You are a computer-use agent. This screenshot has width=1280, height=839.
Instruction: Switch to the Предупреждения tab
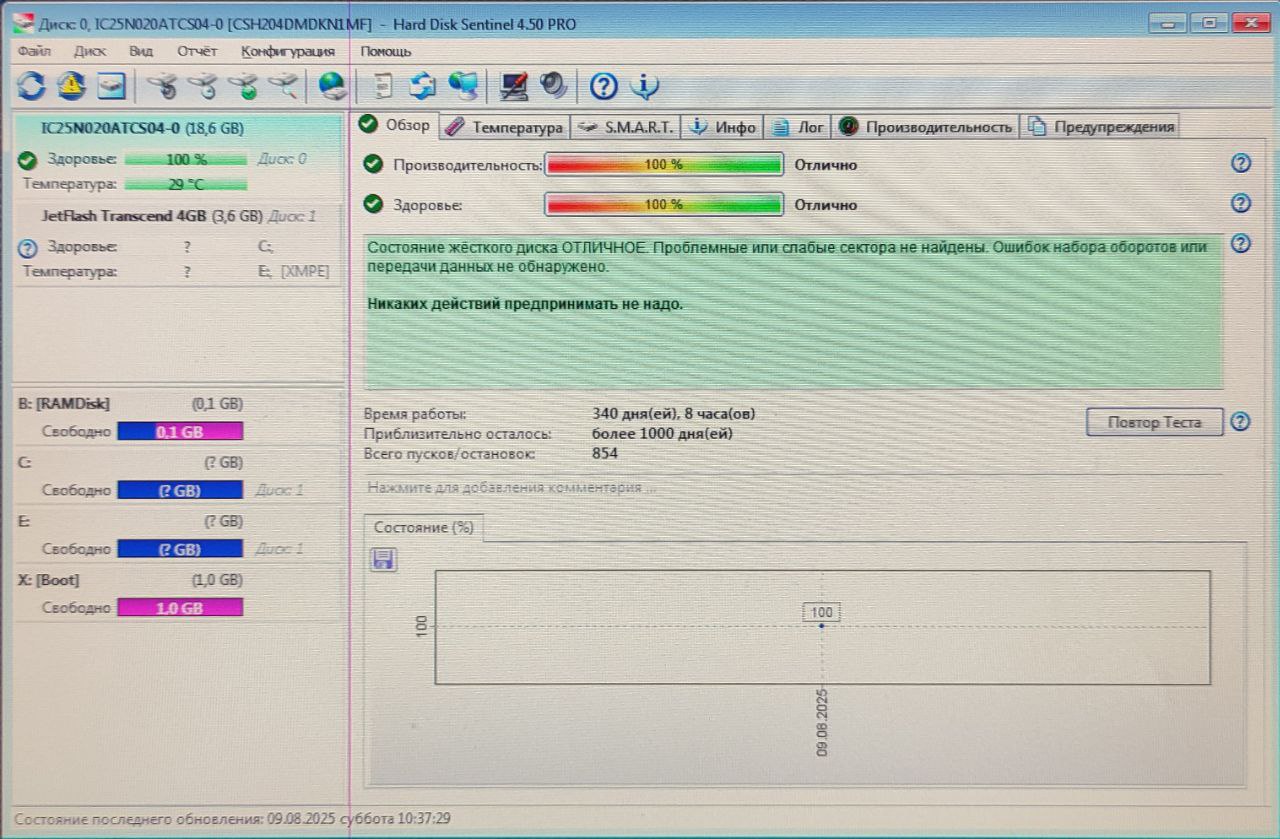1100,127
